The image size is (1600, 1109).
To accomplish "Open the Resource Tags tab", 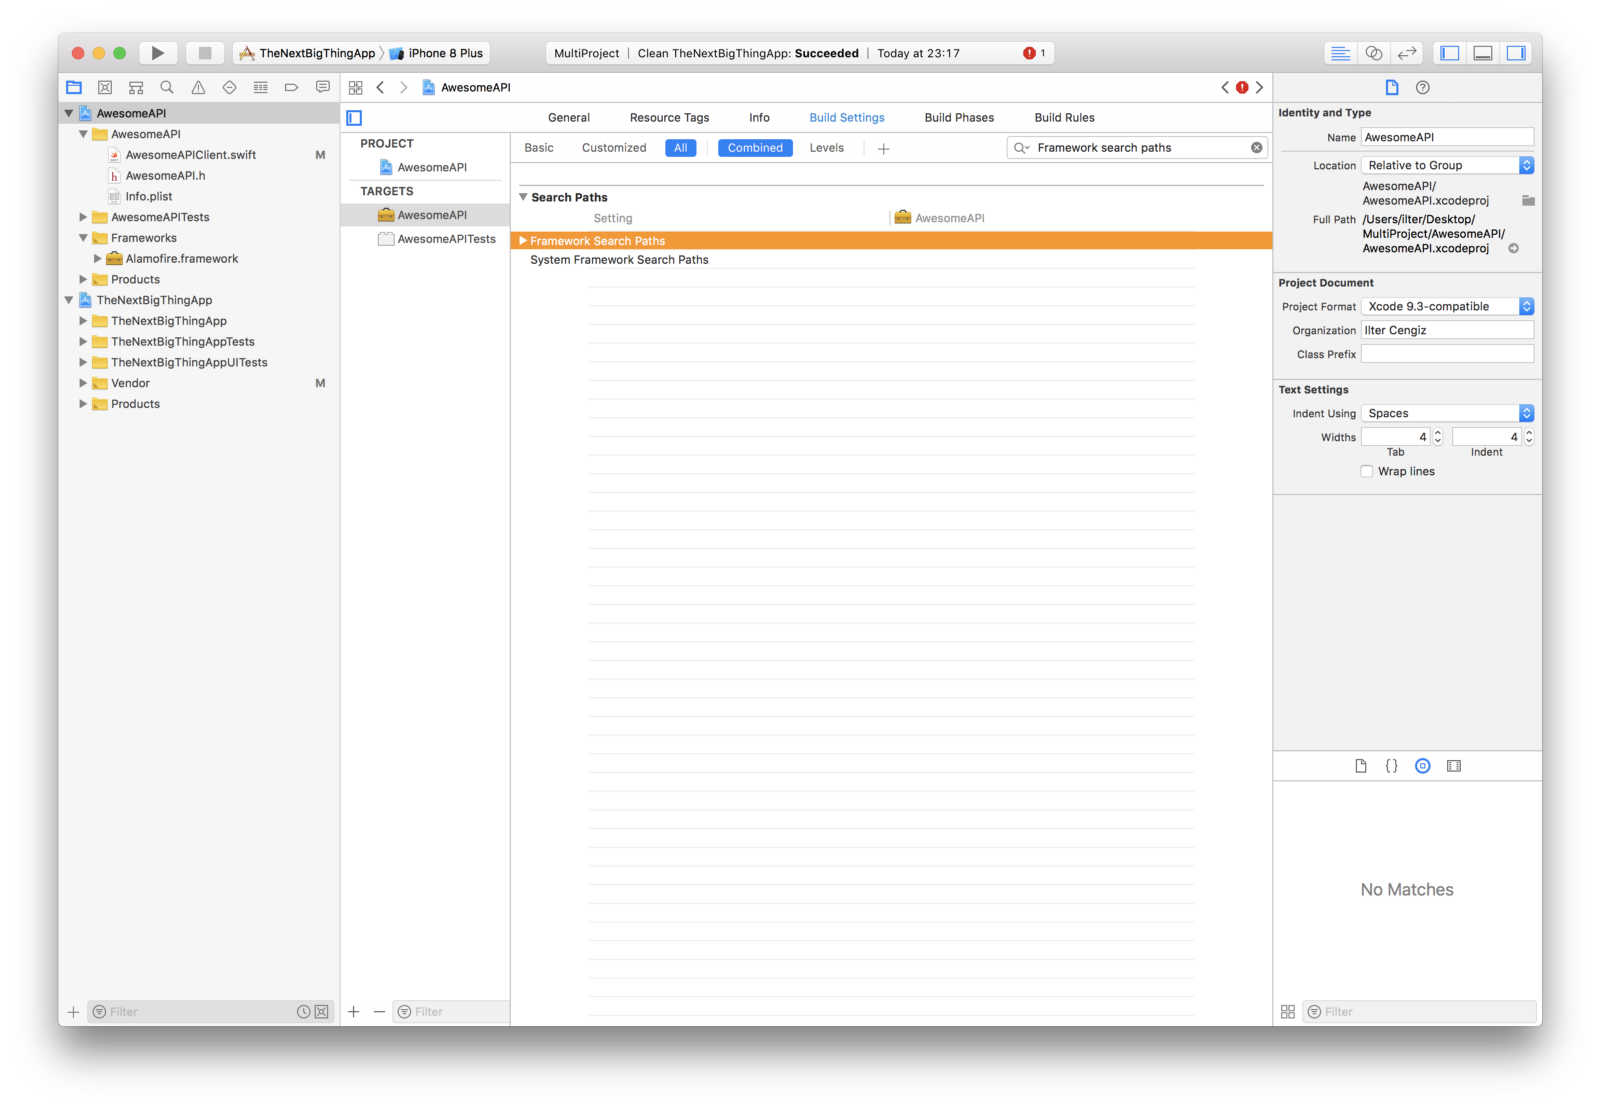I will coord(669,118).
